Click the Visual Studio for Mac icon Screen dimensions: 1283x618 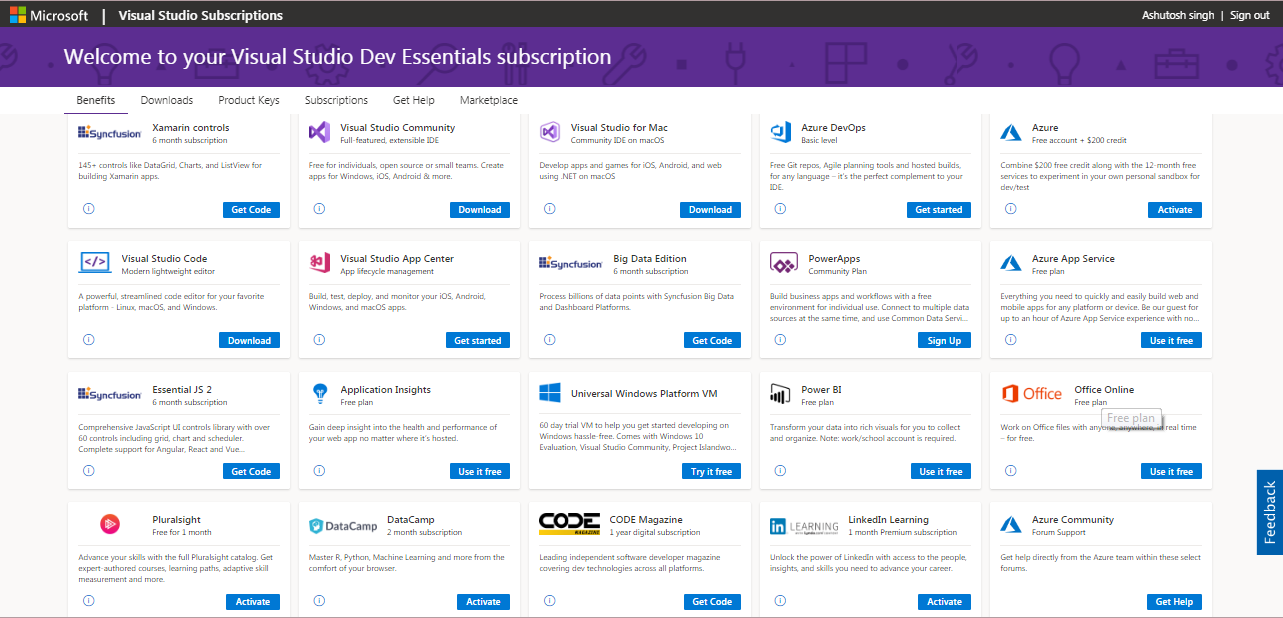point(549,132)
